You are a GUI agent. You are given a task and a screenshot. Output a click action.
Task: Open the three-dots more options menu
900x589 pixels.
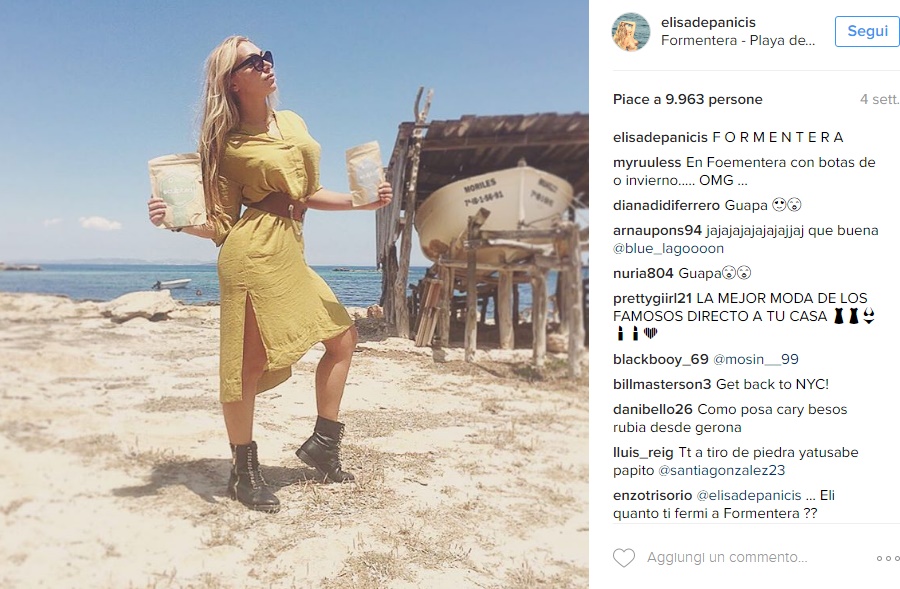(887, 558)
